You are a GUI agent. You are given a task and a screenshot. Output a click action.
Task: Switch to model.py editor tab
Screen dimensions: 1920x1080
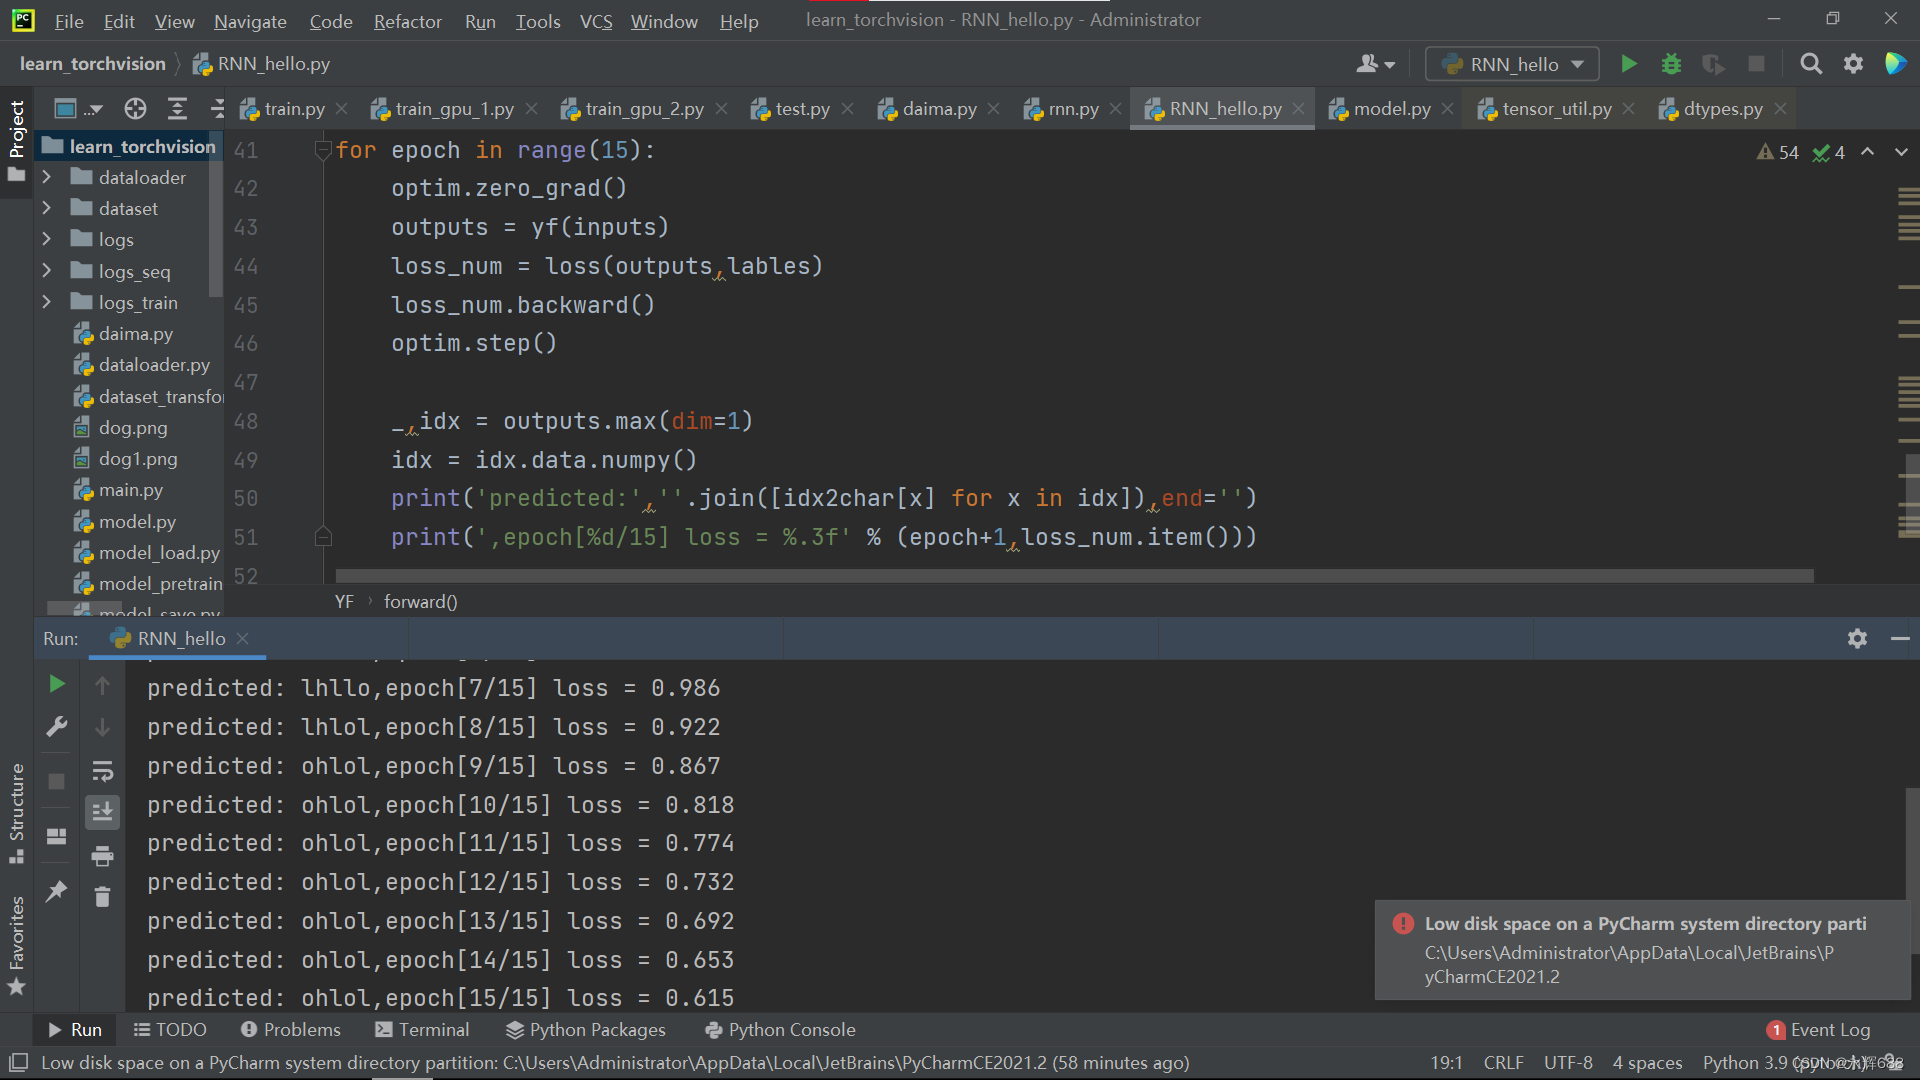[1390, 109]
